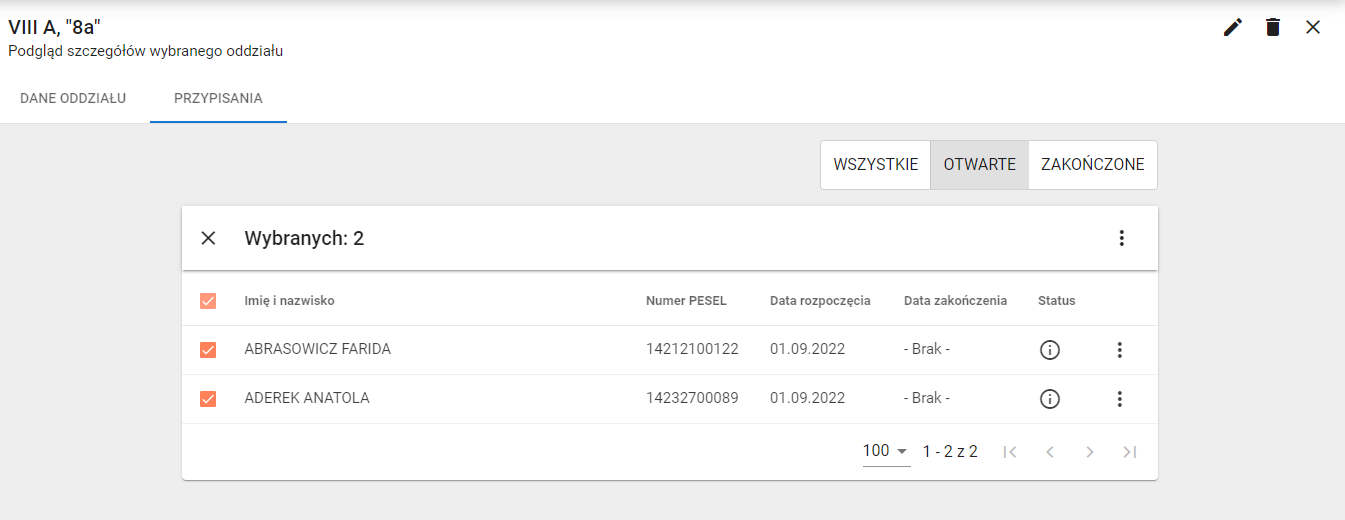Open bulk actions menu for selected rows
The width and height of the screenshot is (1345, 520).
(x=1121, y=238)
